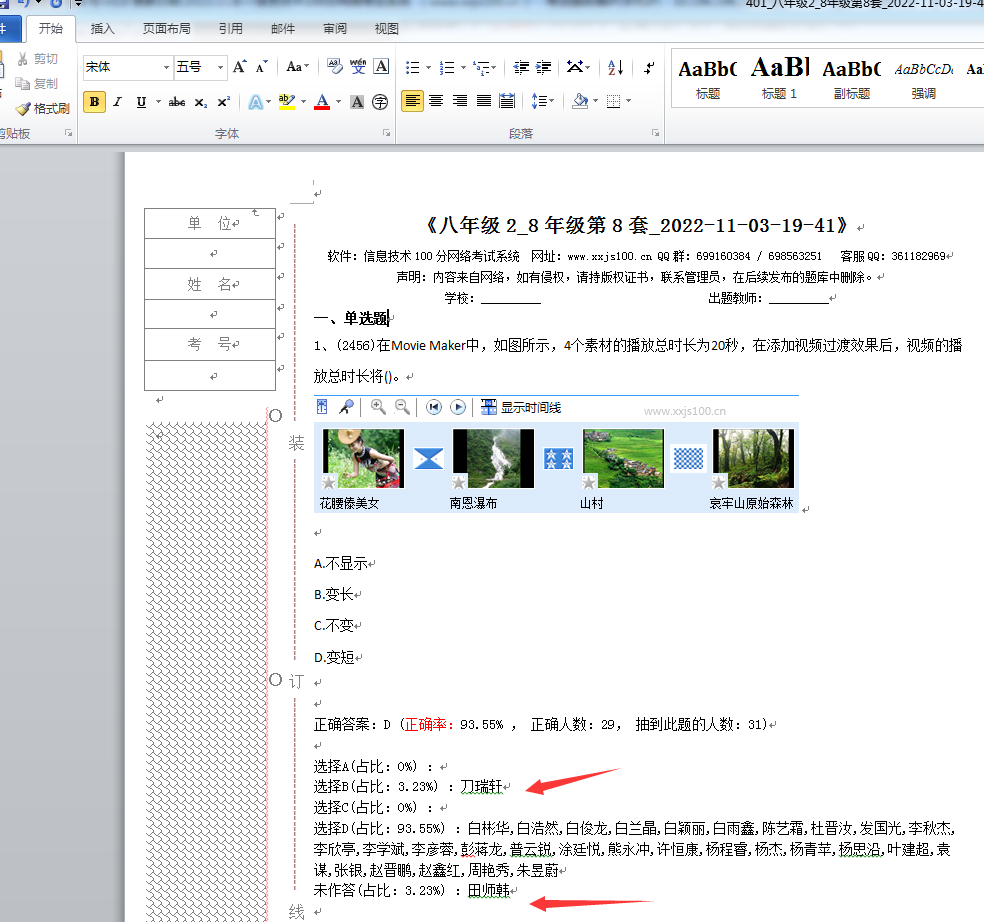Click the Multilevel List icon
984x922 pixels.
tap(482, 67)
